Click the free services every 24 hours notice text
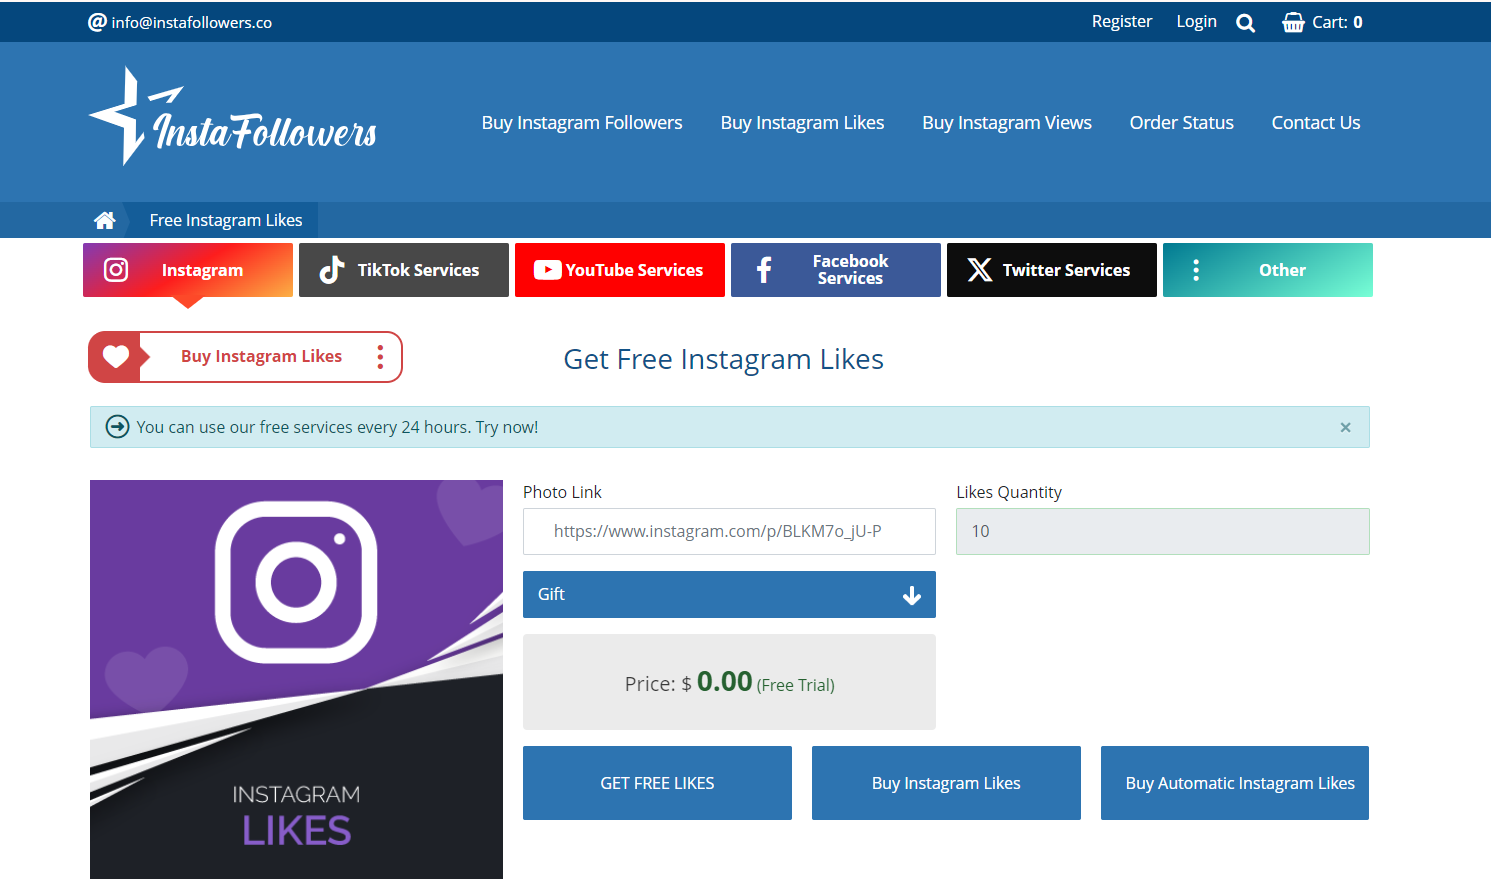 (337, 427)
